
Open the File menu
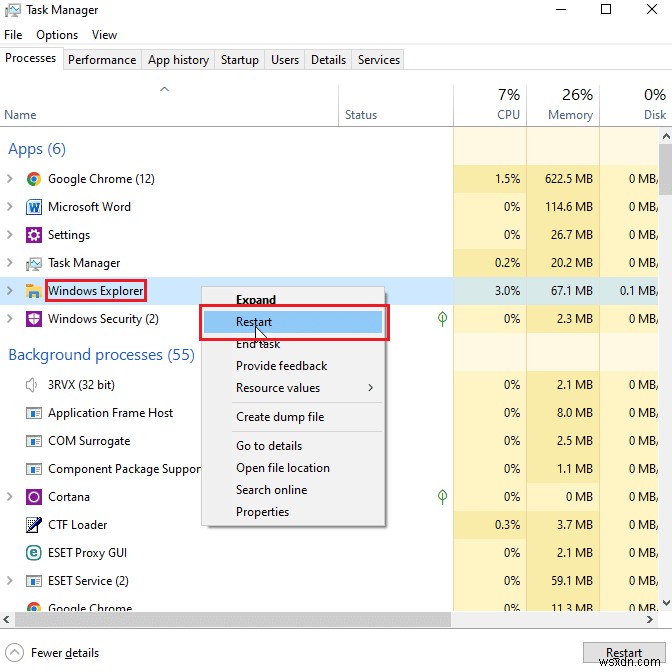(x=13, y=35)
